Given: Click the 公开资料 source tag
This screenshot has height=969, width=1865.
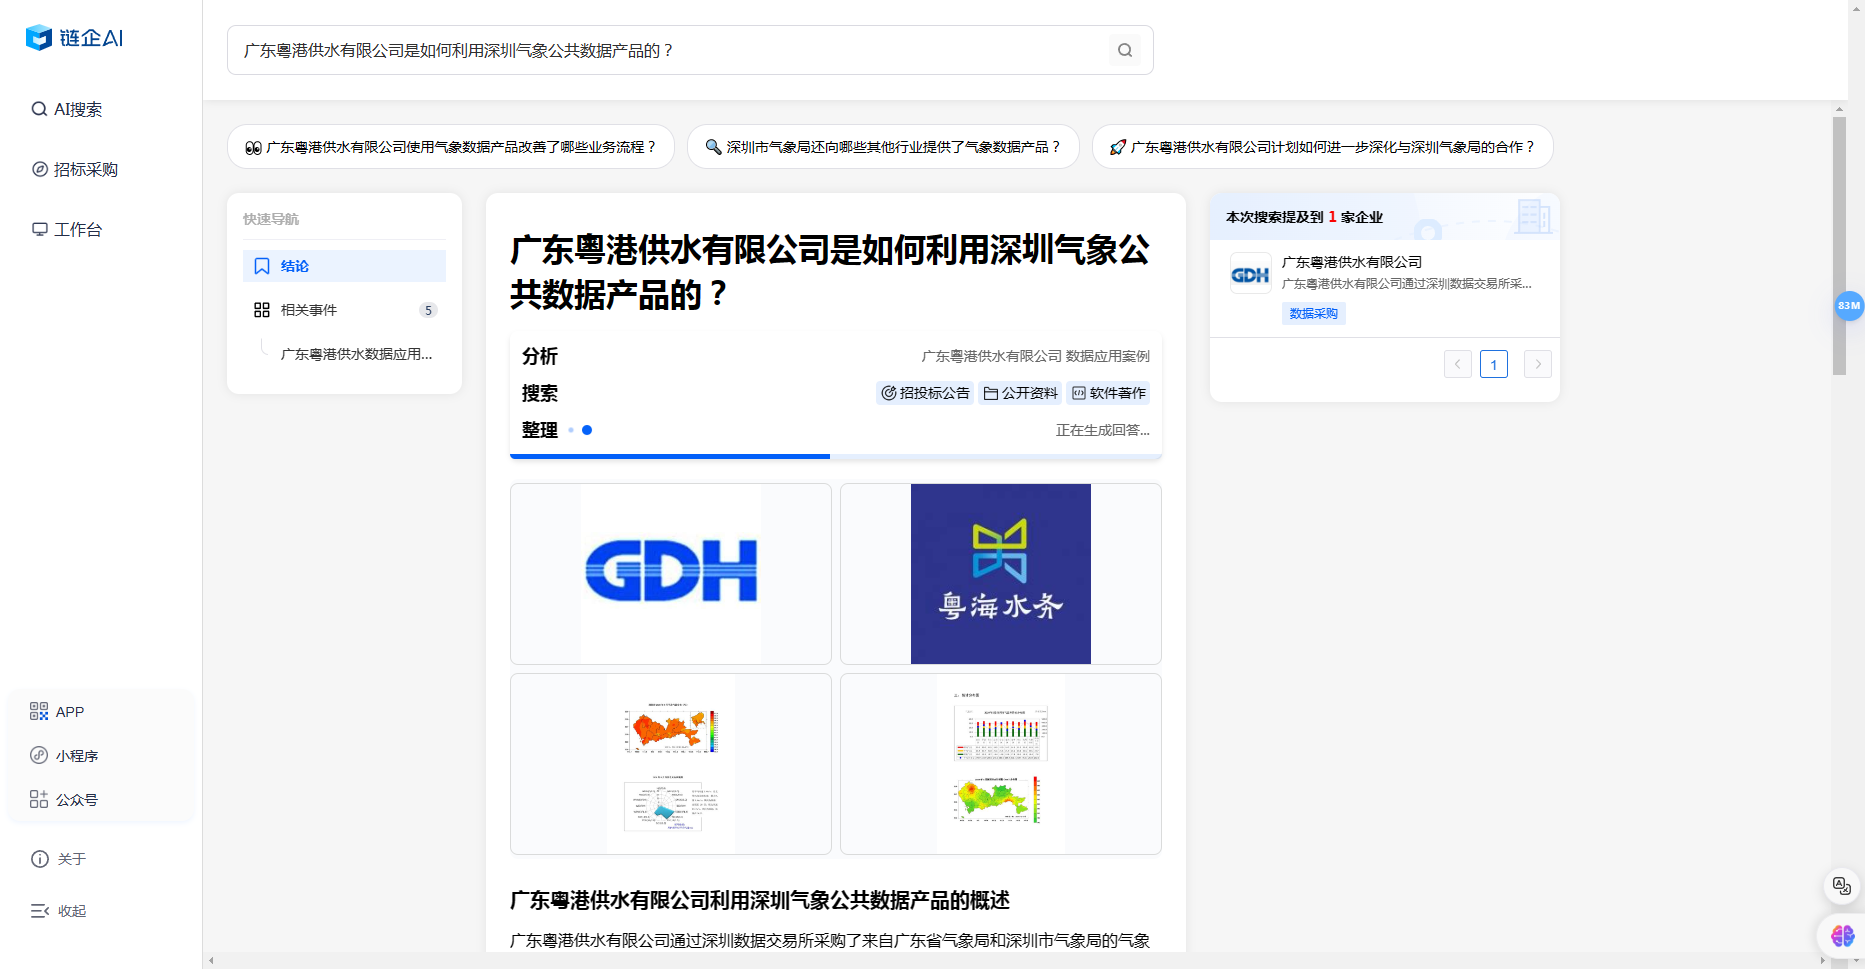Looking at the screenshot, I should tap(1020, 393).
